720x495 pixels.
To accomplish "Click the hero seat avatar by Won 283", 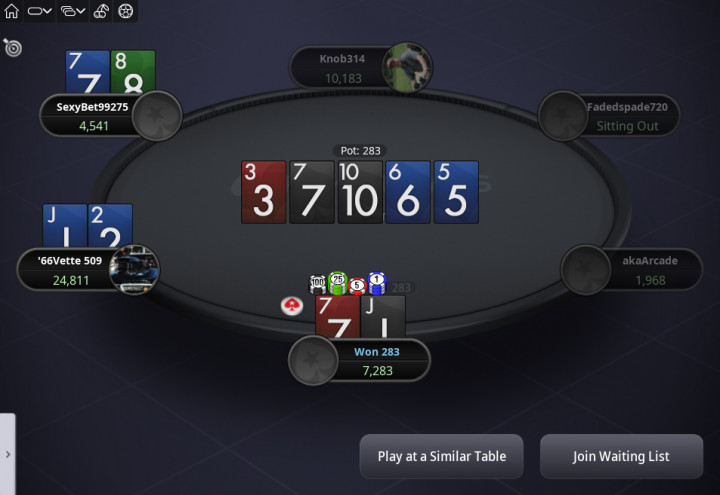I will click(313, 360).
